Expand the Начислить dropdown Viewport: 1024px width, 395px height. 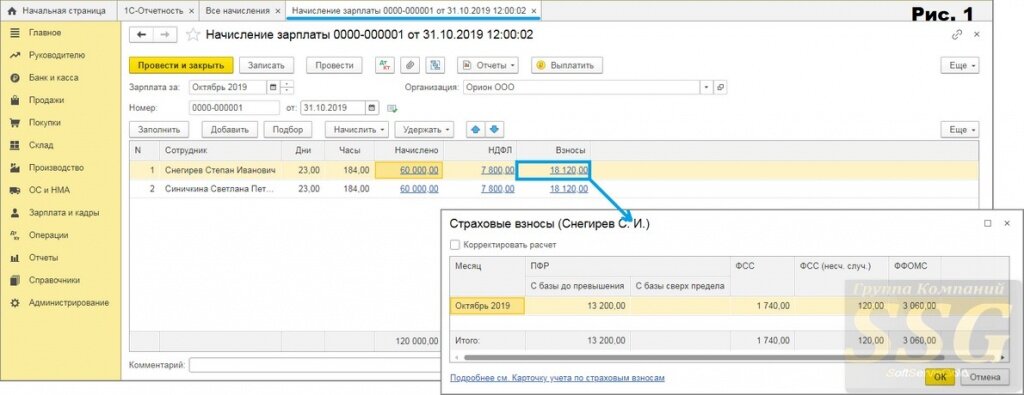(x=357, y=129)
